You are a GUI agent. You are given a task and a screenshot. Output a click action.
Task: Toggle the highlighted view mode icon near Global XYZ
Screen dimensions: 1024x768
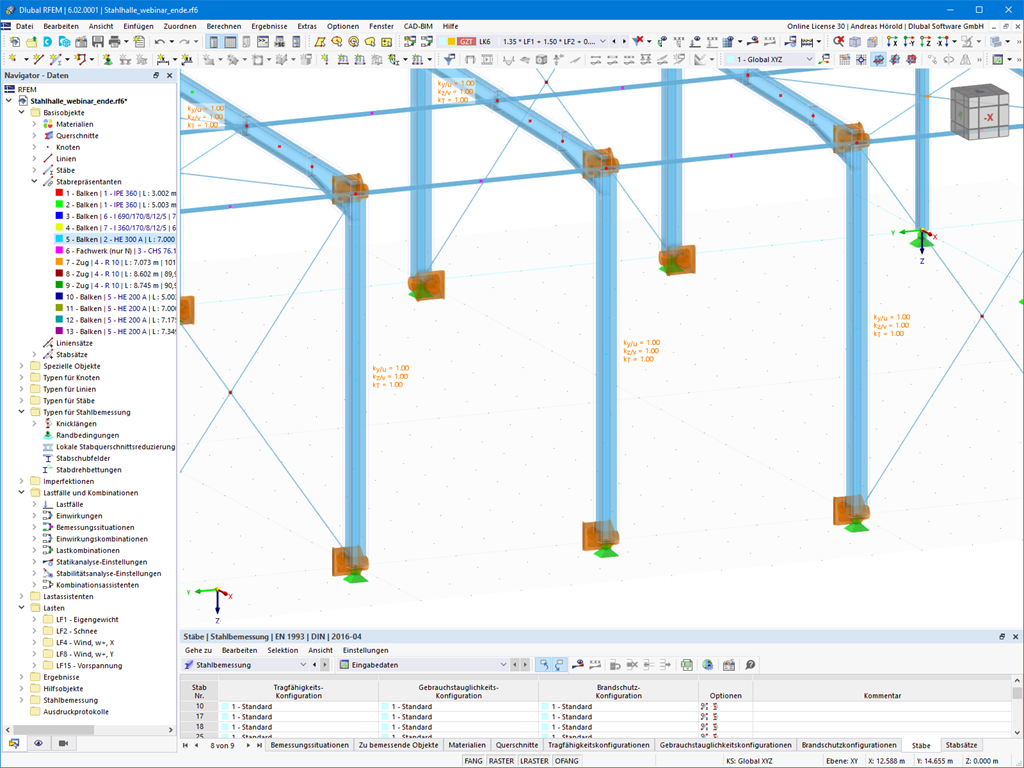click(x=878, y=59)
